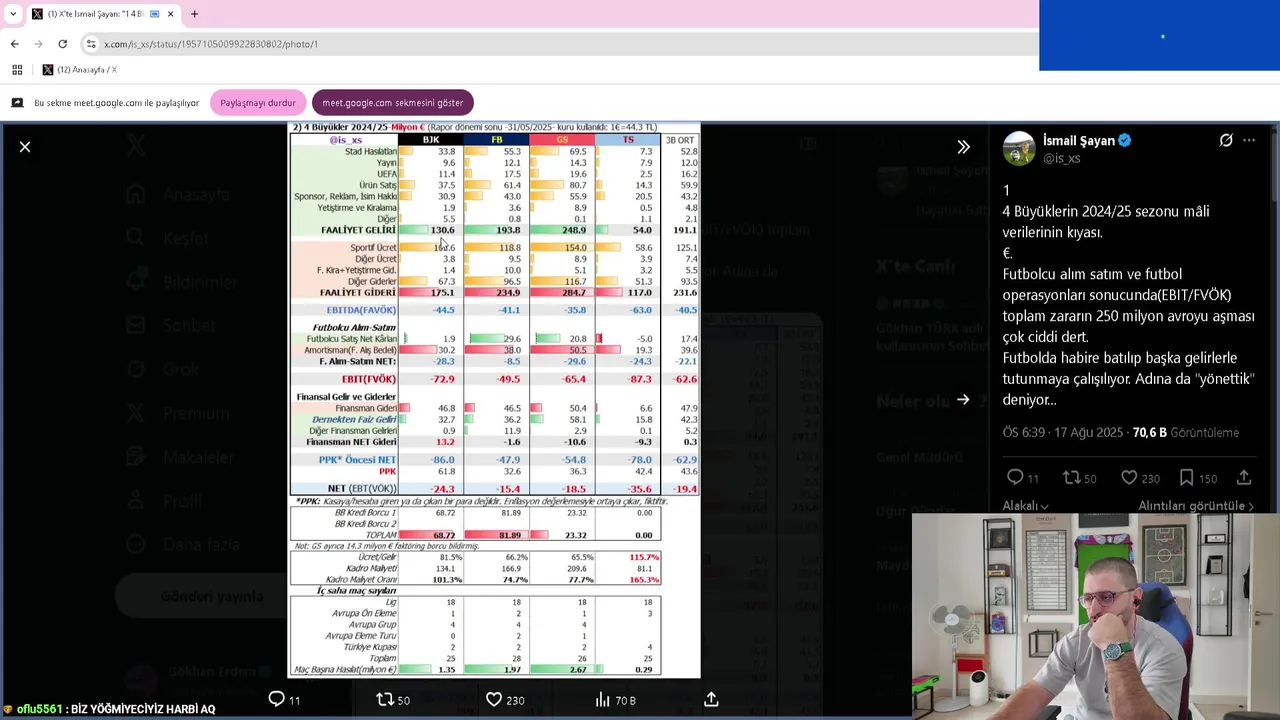Viewport: 1280px width, 720px height.
Task: Collapse the tweet side panel with double-chevron icon
Action: pos(963,147)
